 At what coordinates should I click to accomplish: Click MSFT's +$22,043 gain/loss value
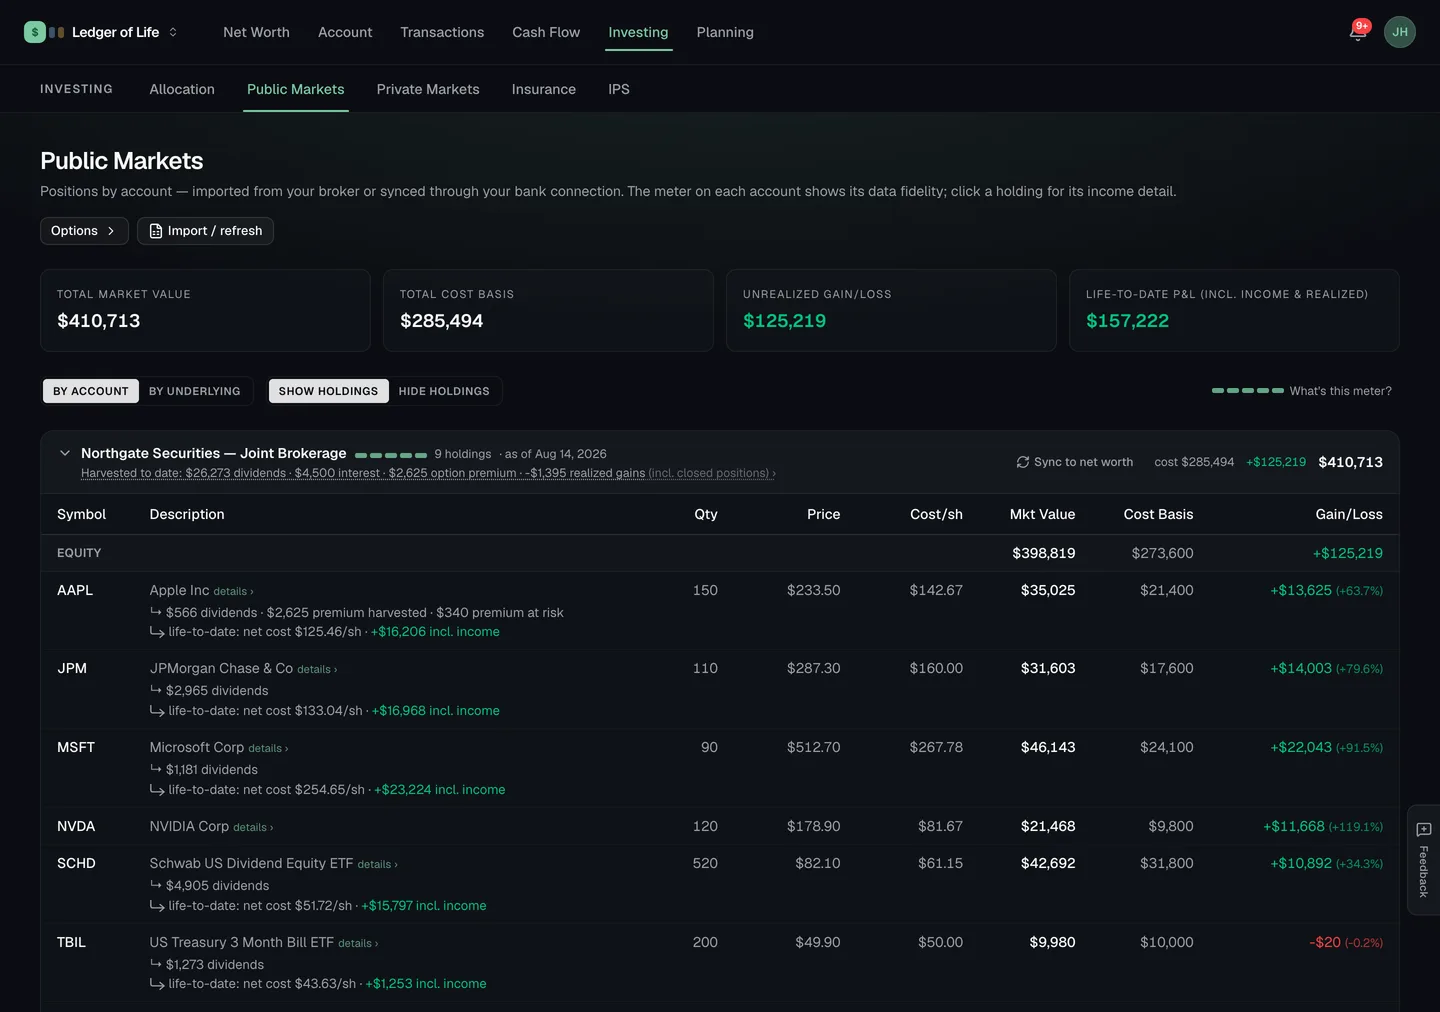click(x=1301, y=747)
